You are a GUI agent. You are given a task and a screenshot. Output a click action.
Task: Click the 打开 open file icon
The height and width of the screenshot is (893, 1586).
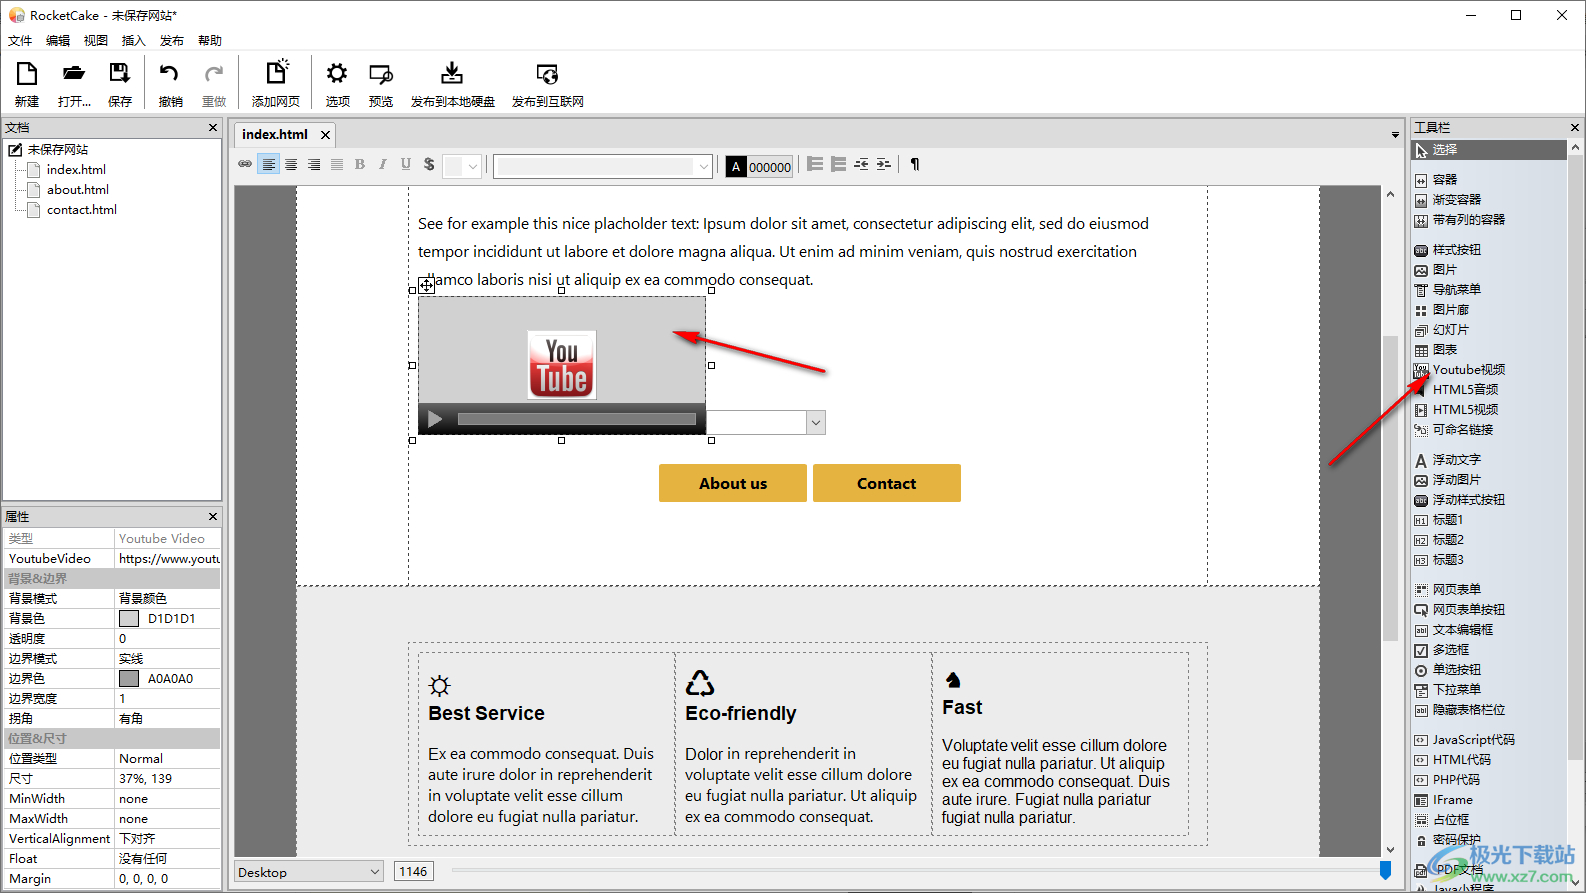[x=74, y=74]
